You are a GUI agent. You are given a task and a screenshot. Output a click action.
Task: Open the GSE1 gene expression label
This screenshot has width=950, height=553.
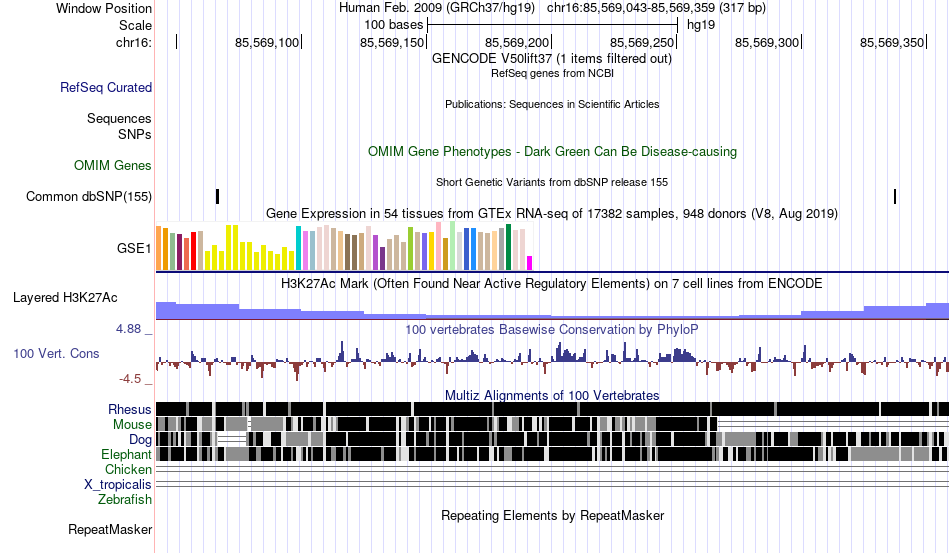click(x=134, y=248)
